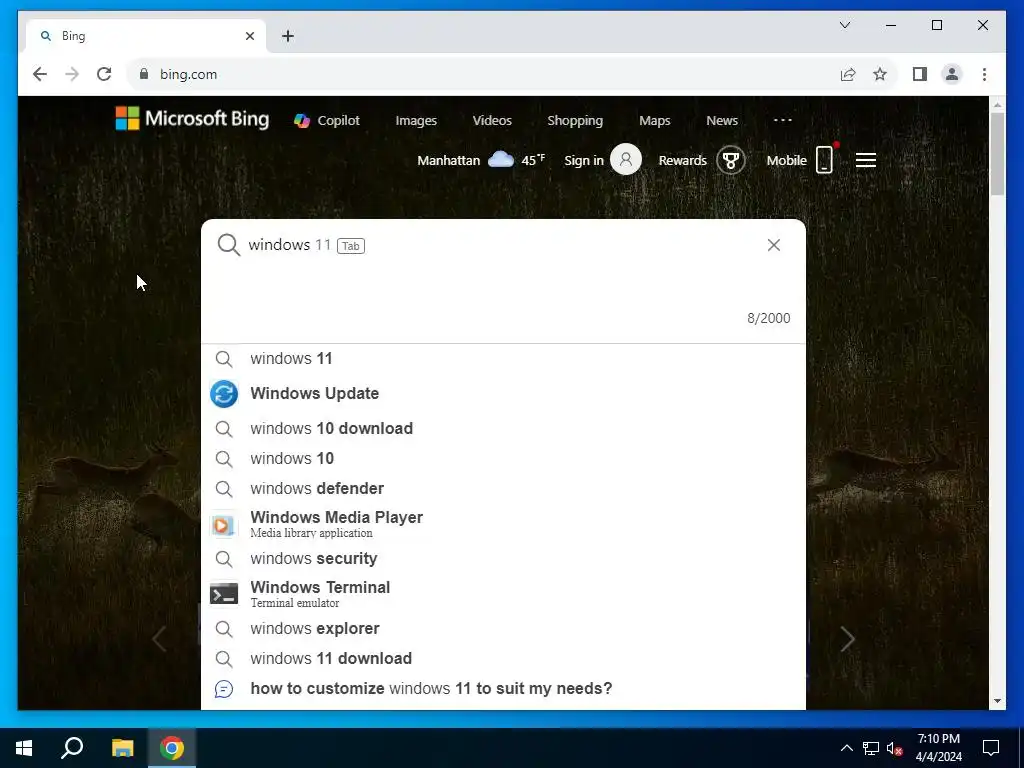
Task: Switch to the Bing browser tab
Action: pos(145,36)
